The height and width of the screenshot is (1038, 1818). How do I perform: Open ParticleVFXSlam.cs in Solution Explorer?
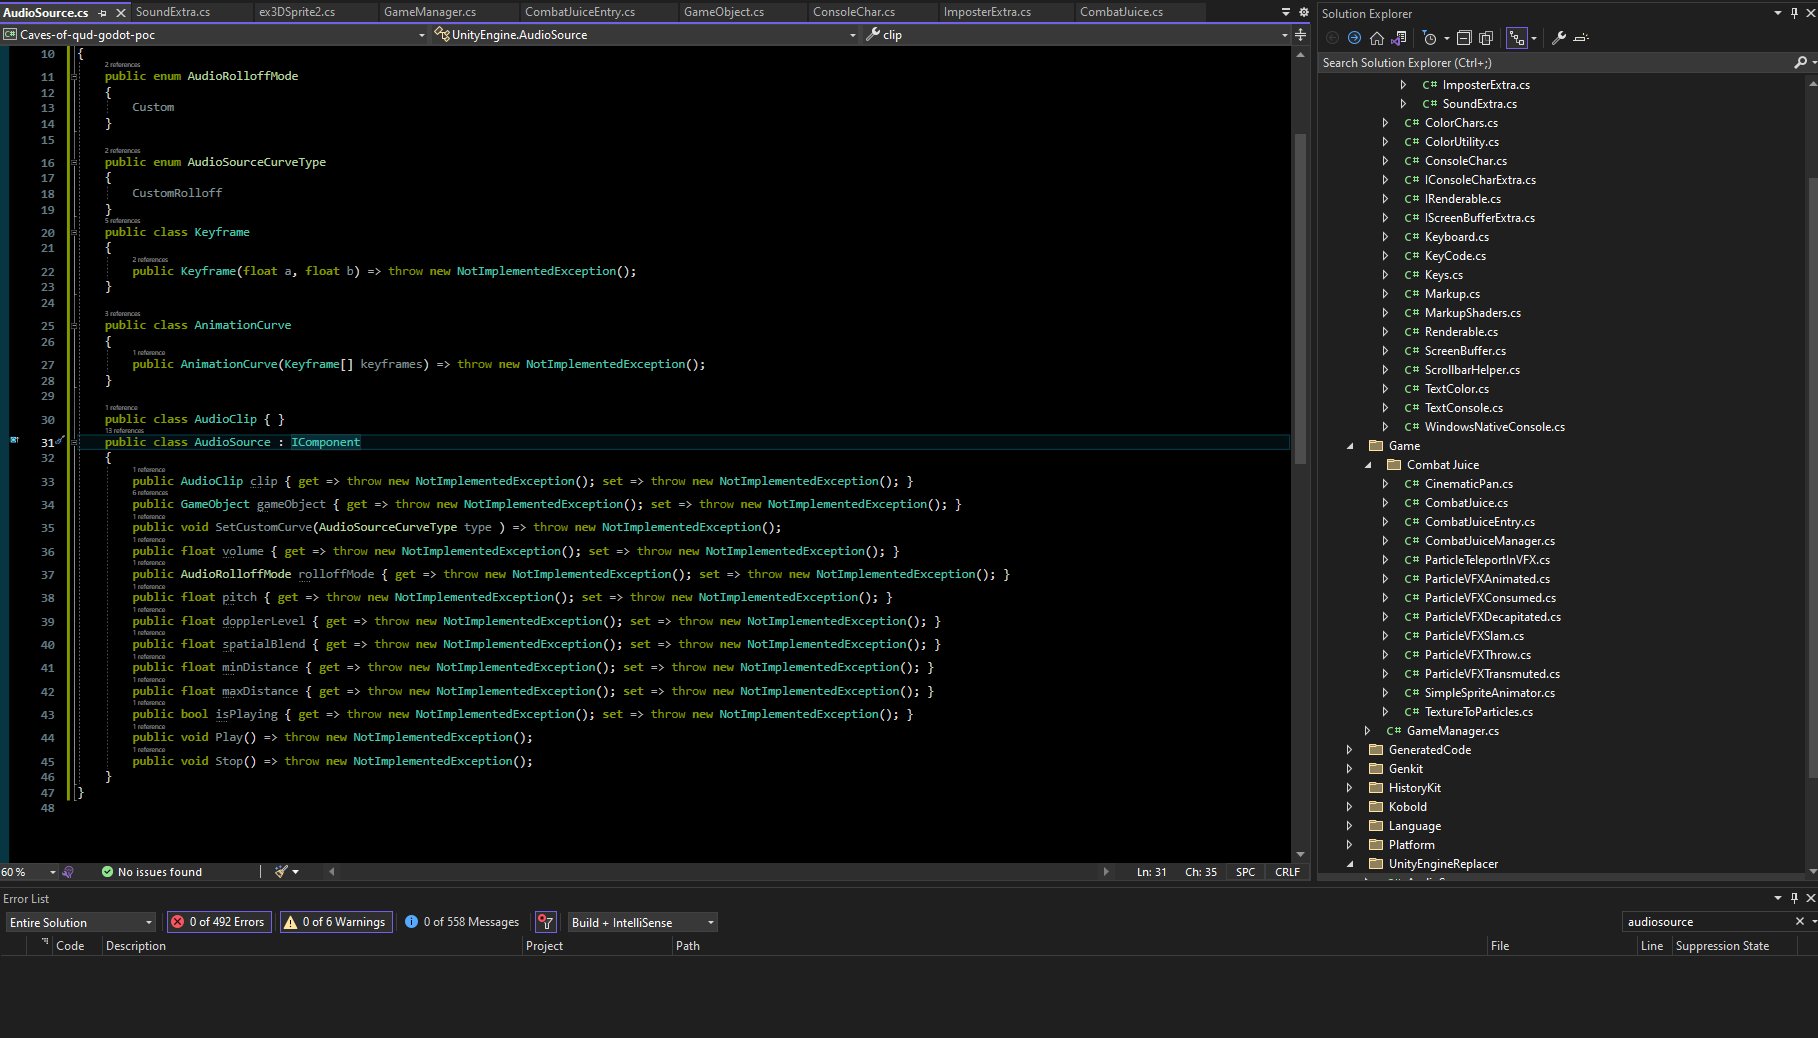click(x=1474, y=636)
